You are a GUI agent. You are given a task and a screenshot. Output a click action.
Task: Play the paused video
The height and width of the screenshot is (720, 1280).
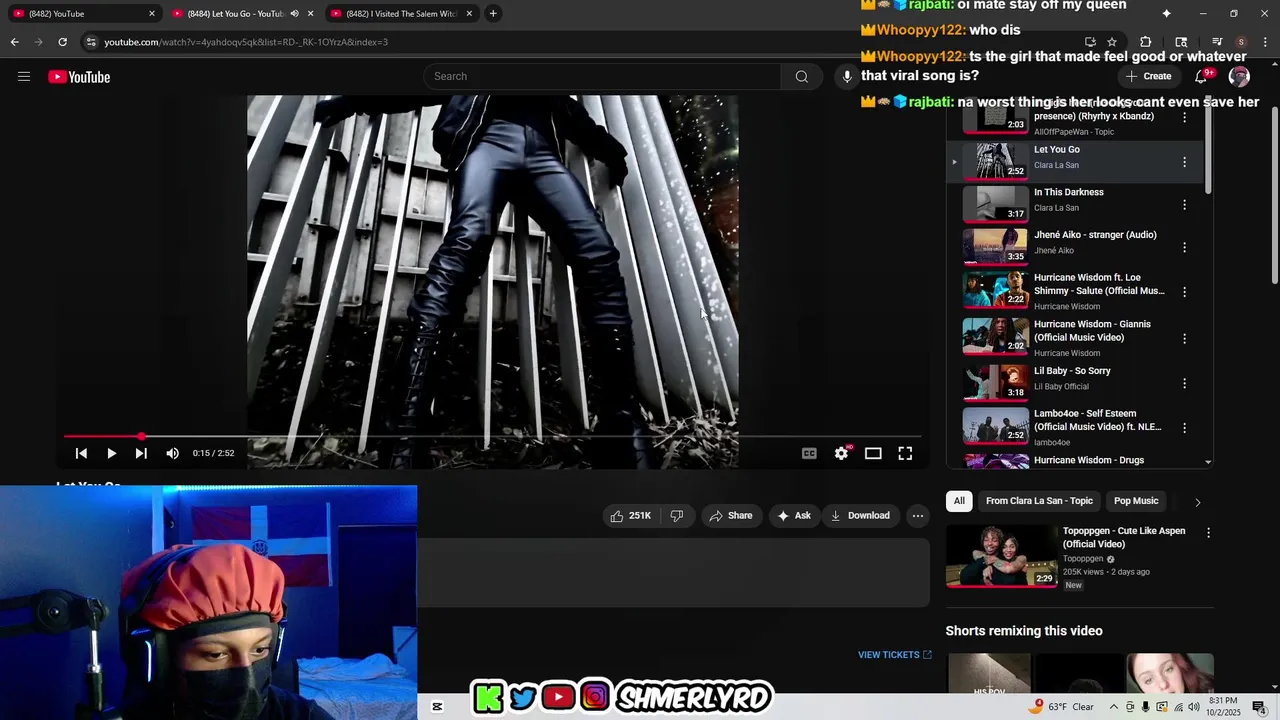coord(111,453)
